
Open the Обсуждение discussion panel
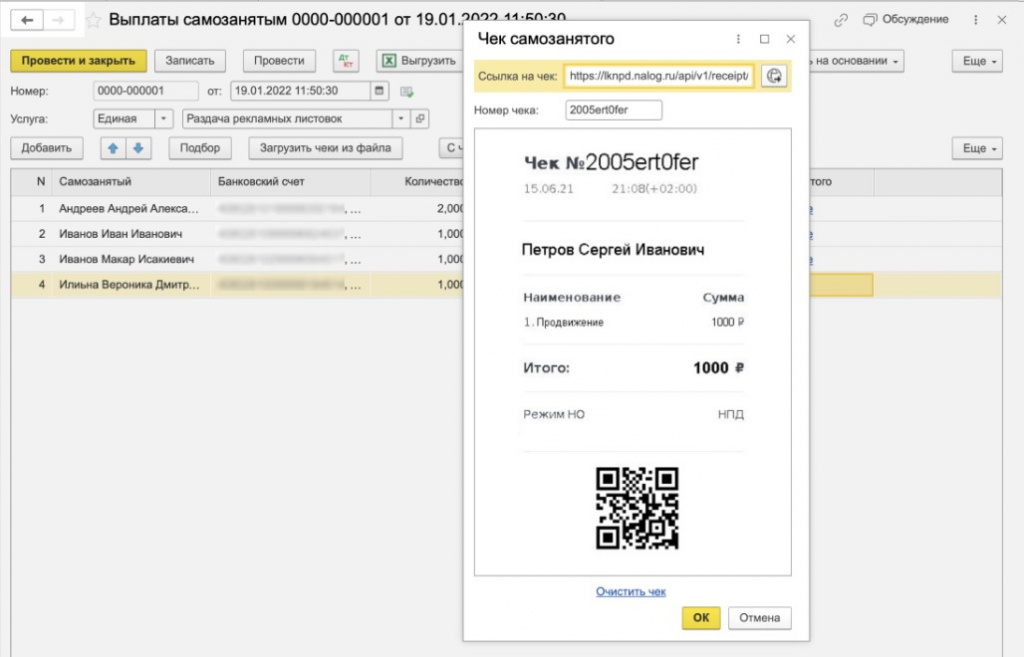click(906, 20)
